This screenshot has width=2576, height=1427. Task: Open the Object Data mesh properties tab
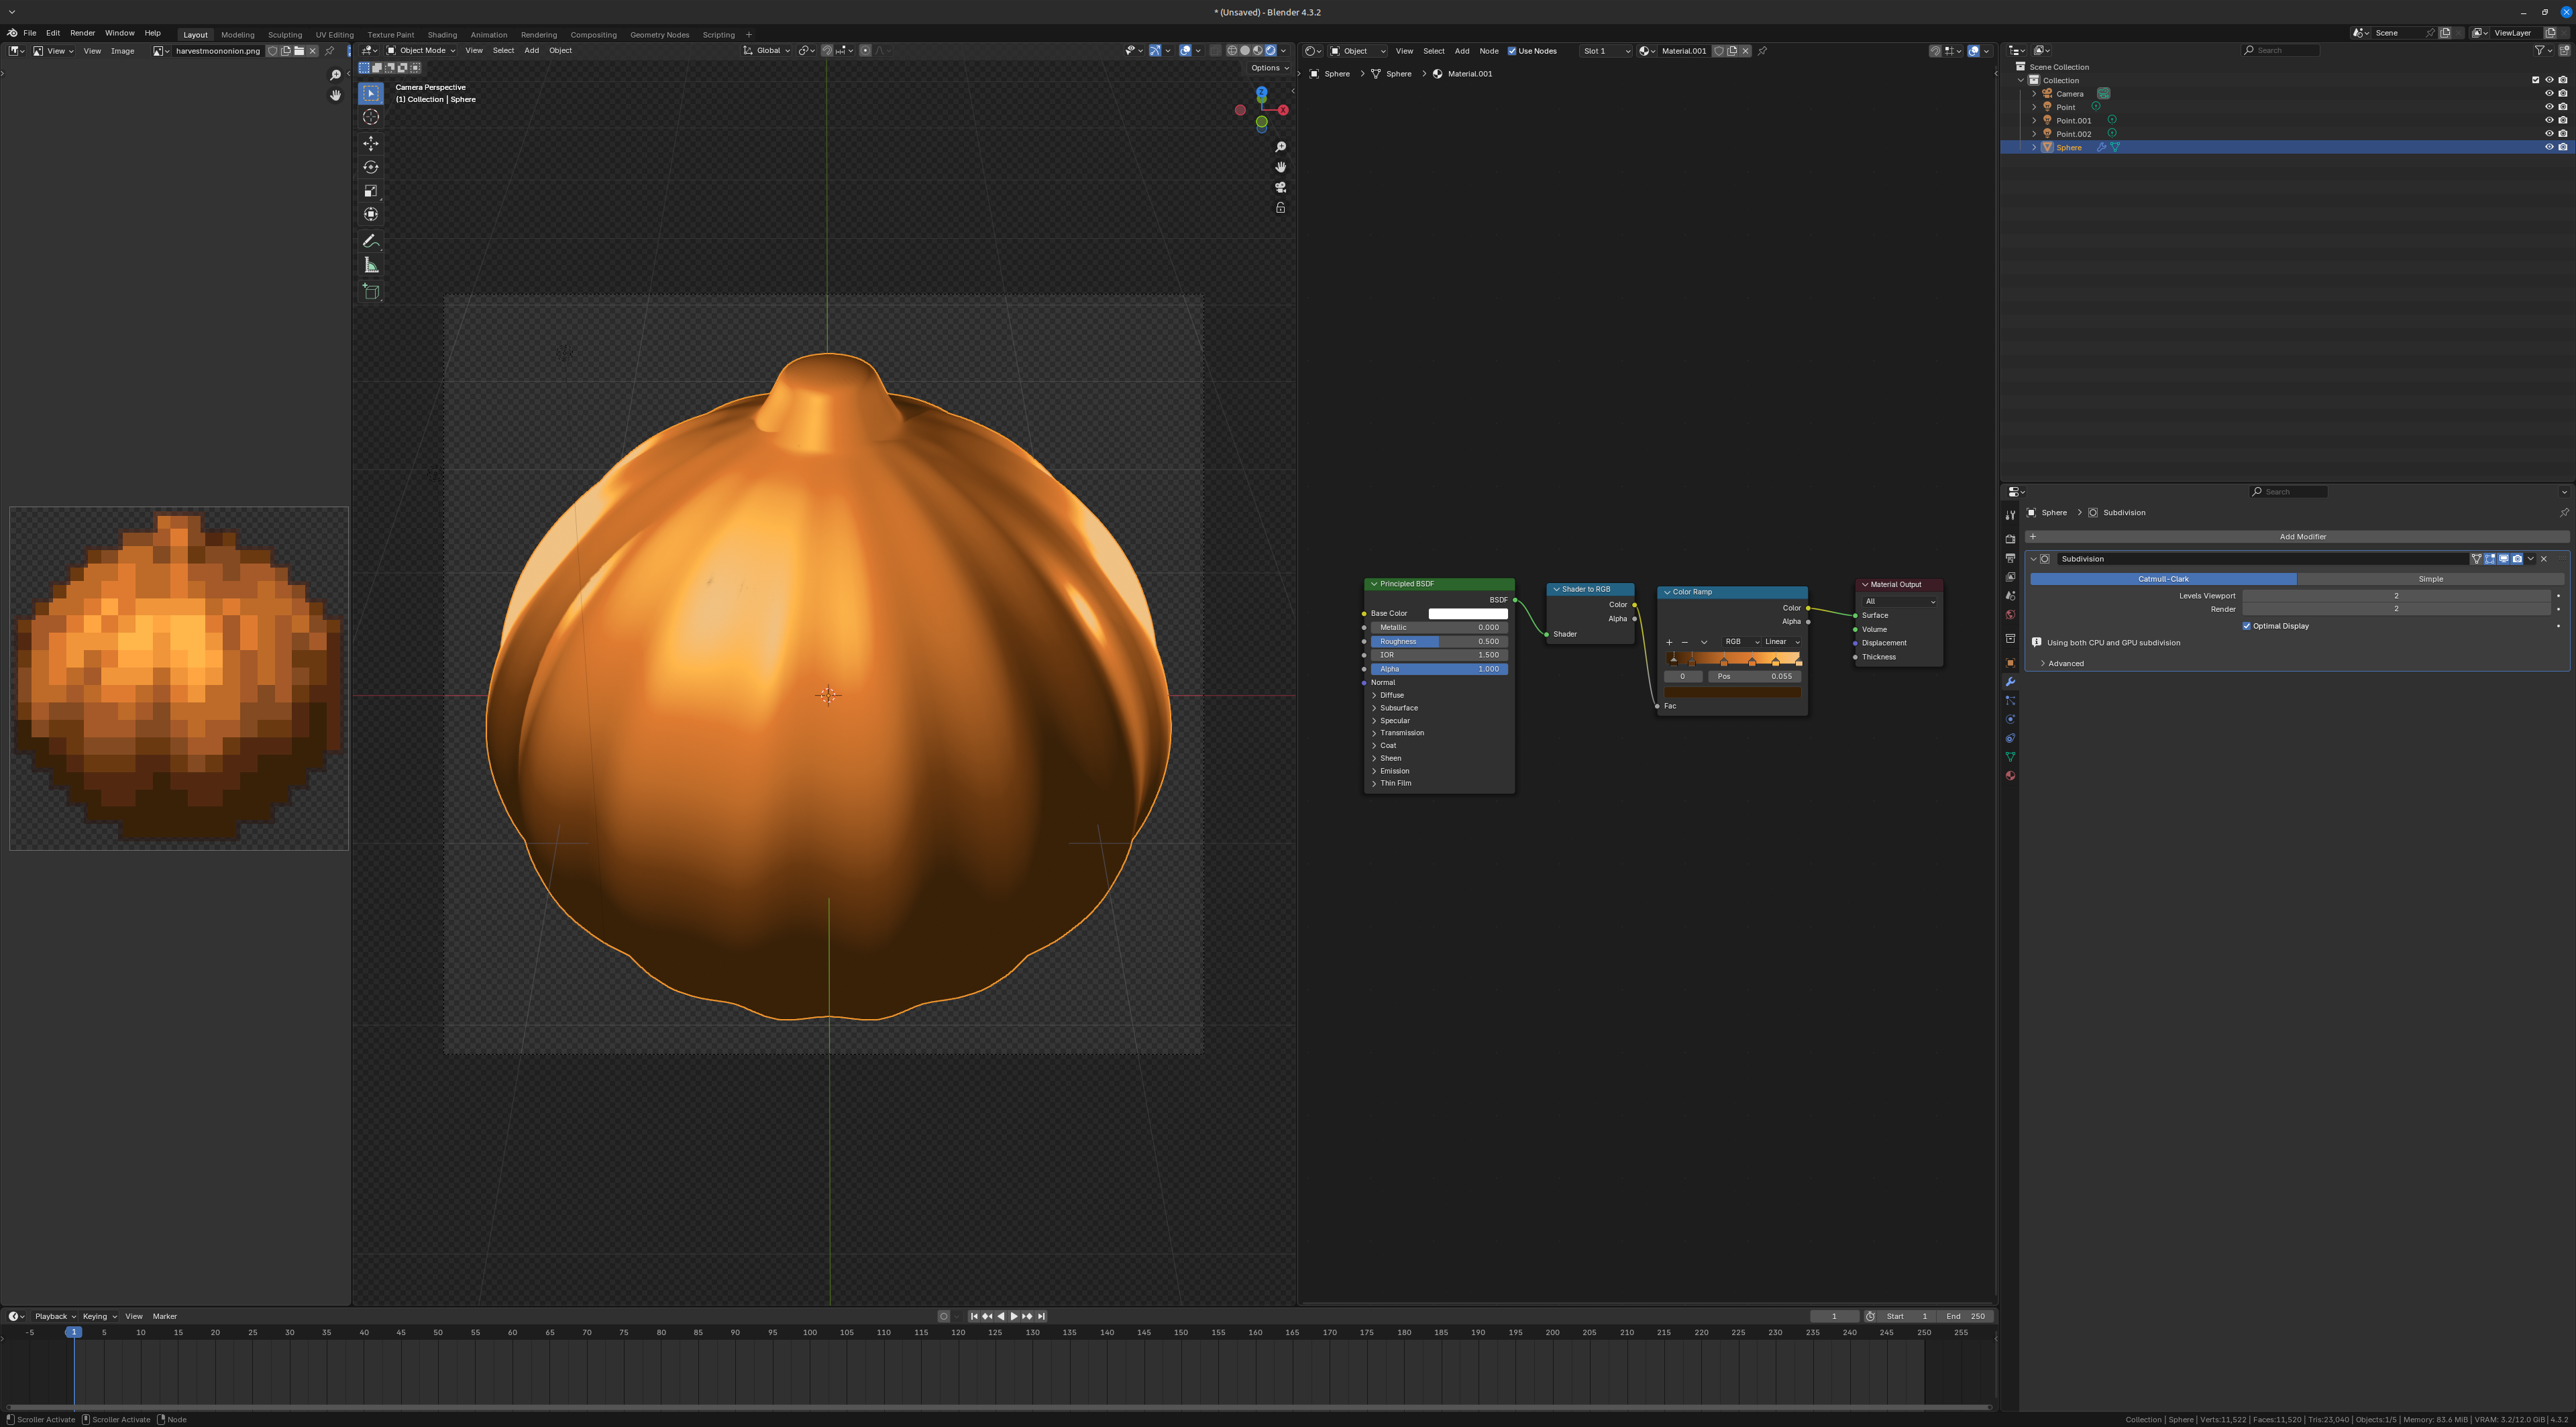pyautogui.click(x=2010, y=757)
